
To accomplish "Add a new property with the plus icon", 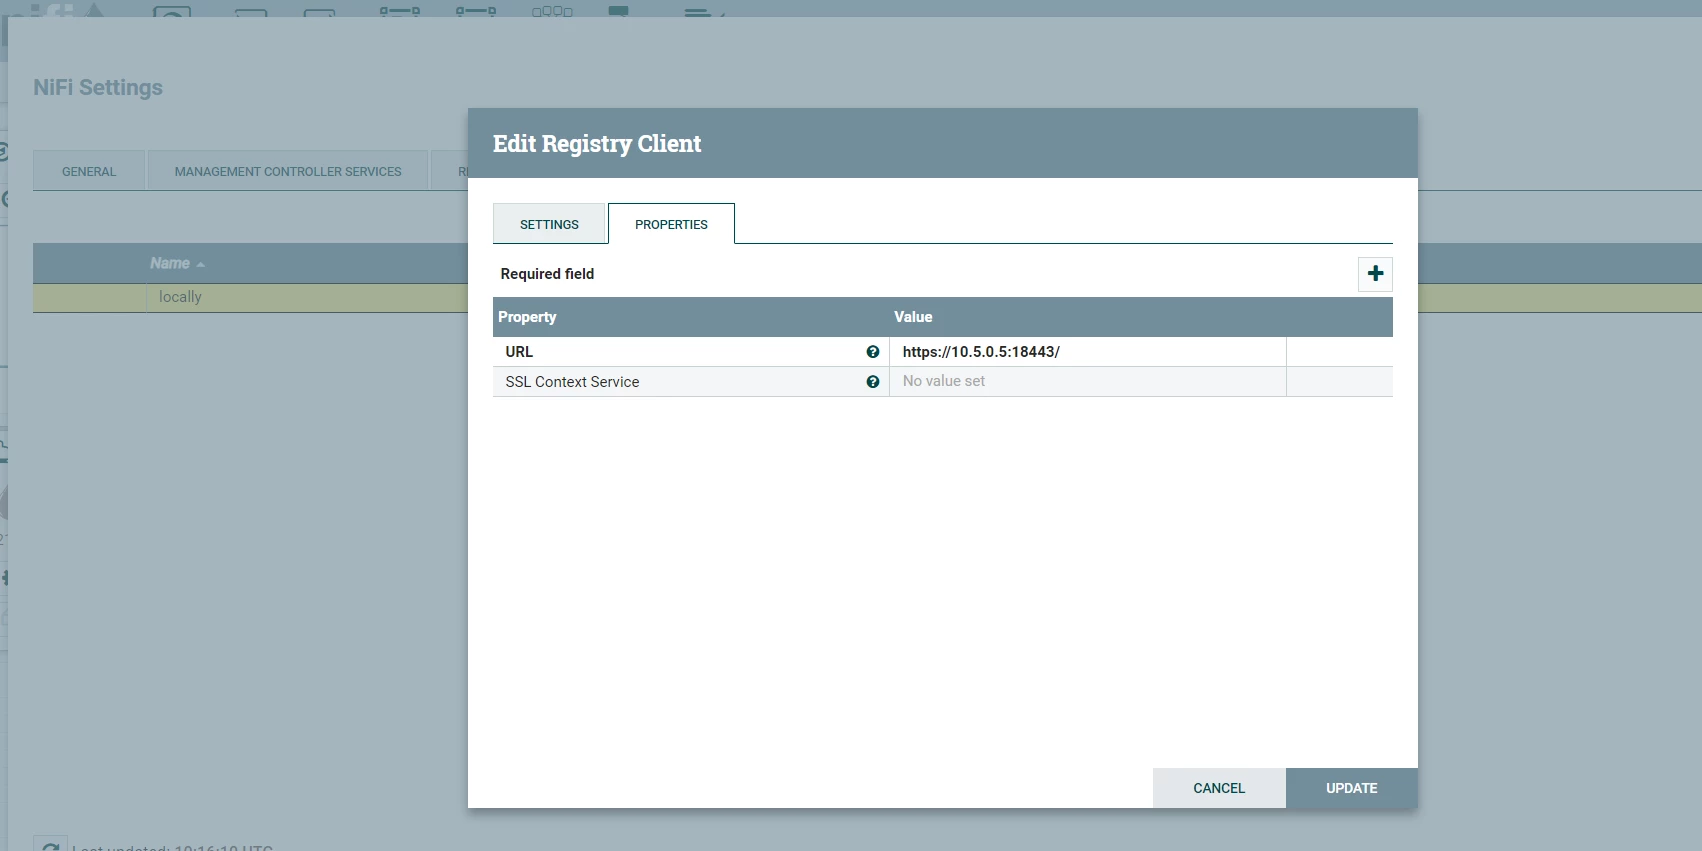I will pyautogui.click(x=1375, y=274).
